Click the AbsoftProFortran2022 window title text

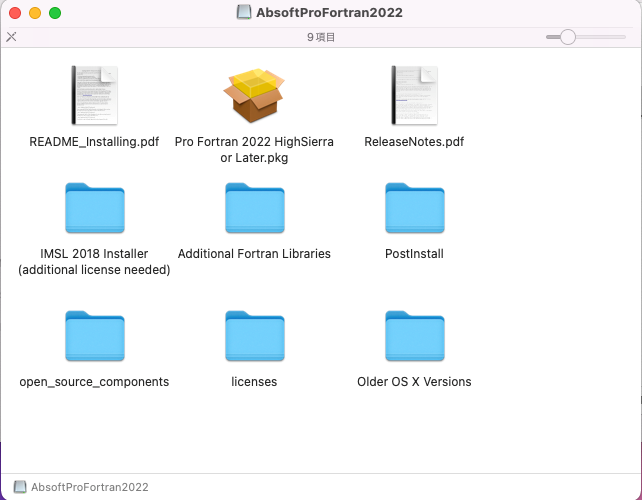coord(329,13)
